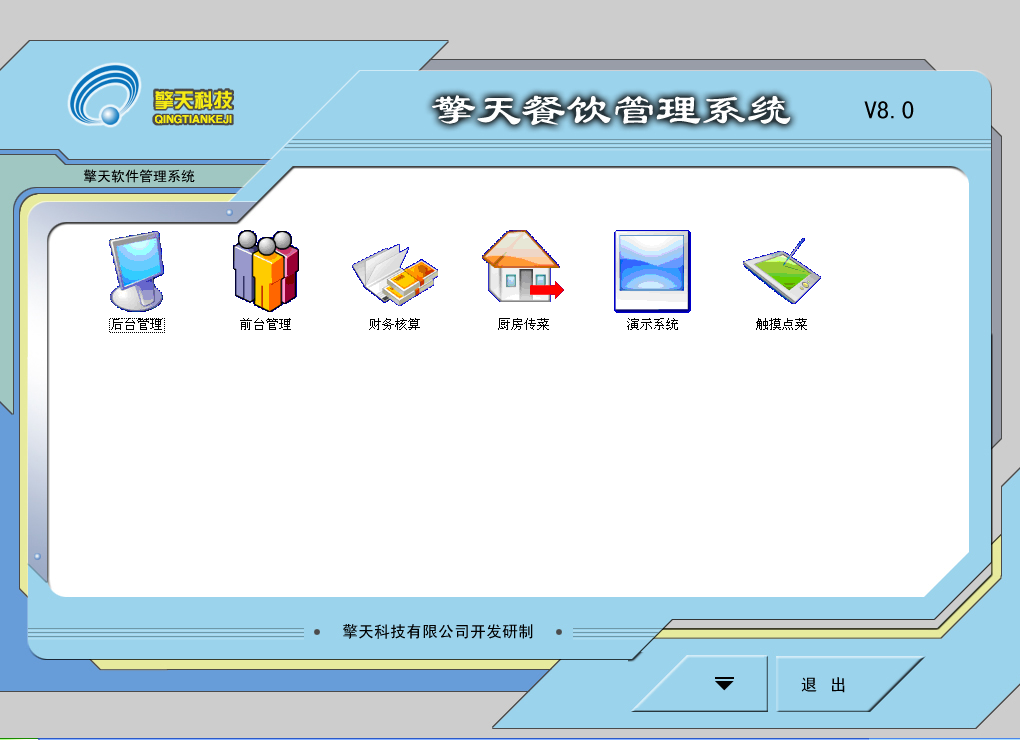Expand the down-arrow button beside 退出
Screen dimensions: 1020x740
pyautogui.click(x=724, y=684)
